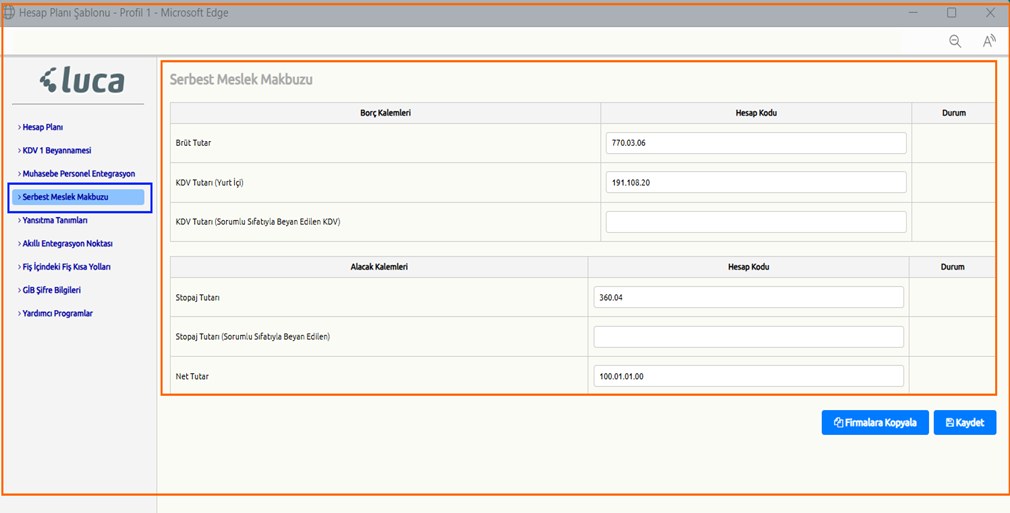Close the Edge window
This screenshot has width=1010, height=513.
990,13
